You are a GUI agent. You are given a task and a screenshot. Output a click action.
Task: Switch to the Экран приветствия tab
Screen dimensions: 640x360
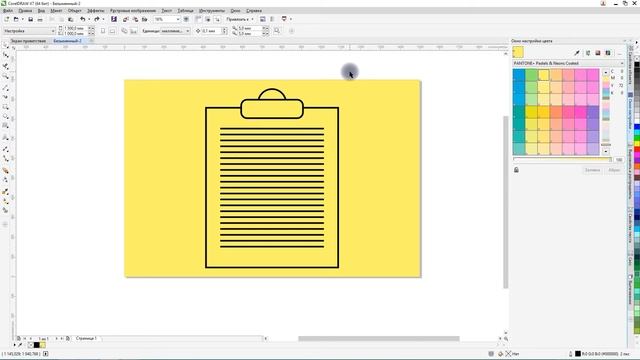tap(28, 41)
